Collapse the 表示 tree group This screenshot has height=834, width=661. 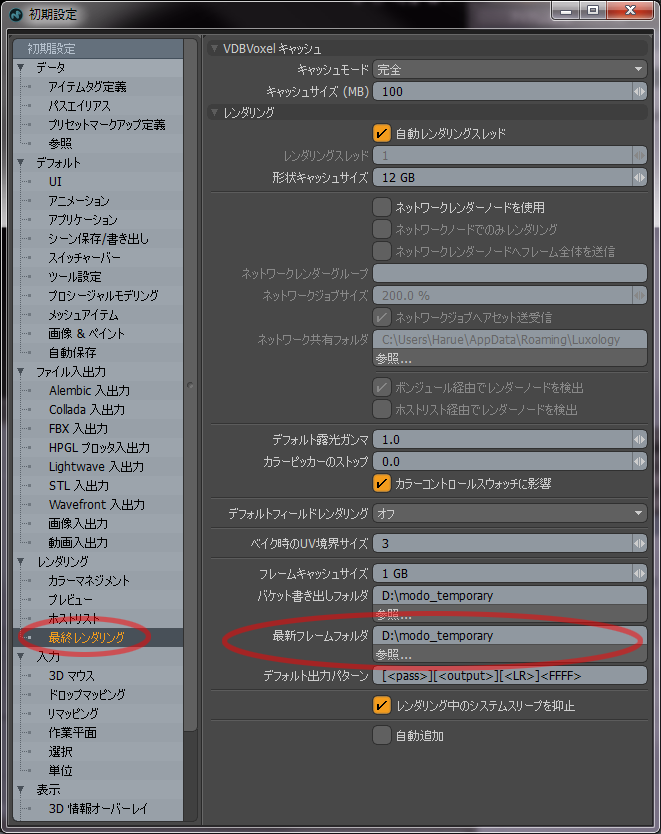click(x=21, y=789)
